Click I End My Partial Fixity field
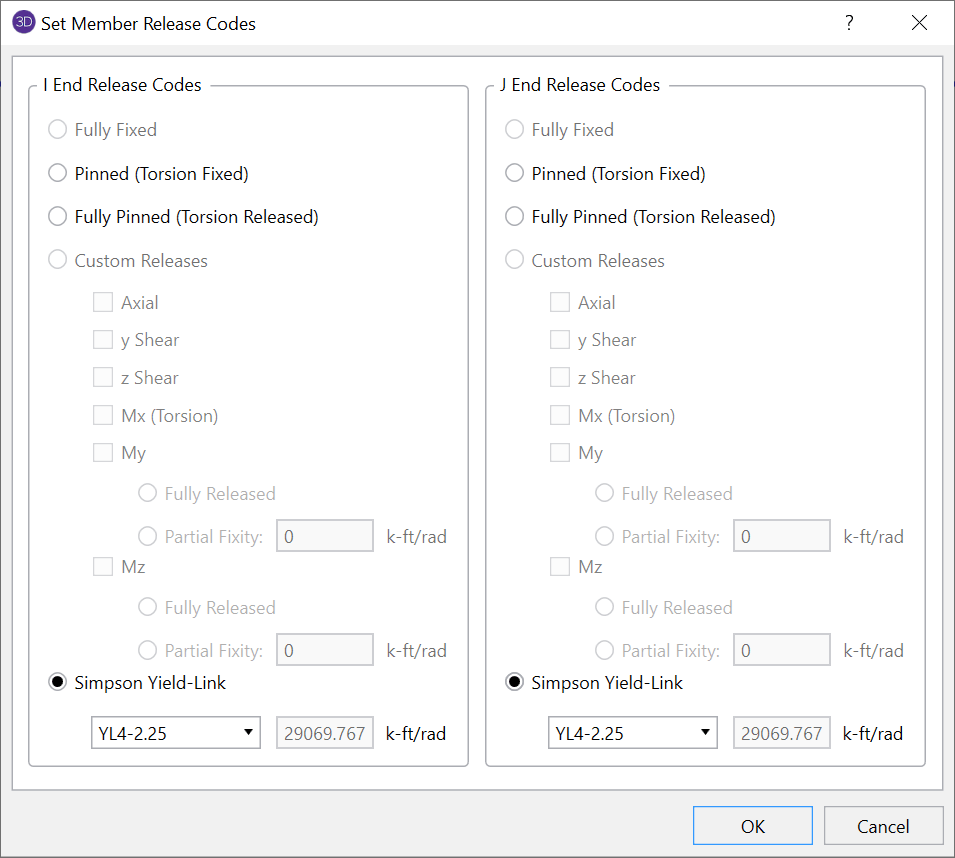Screen dimensions: 955x858 click(325, 537)
